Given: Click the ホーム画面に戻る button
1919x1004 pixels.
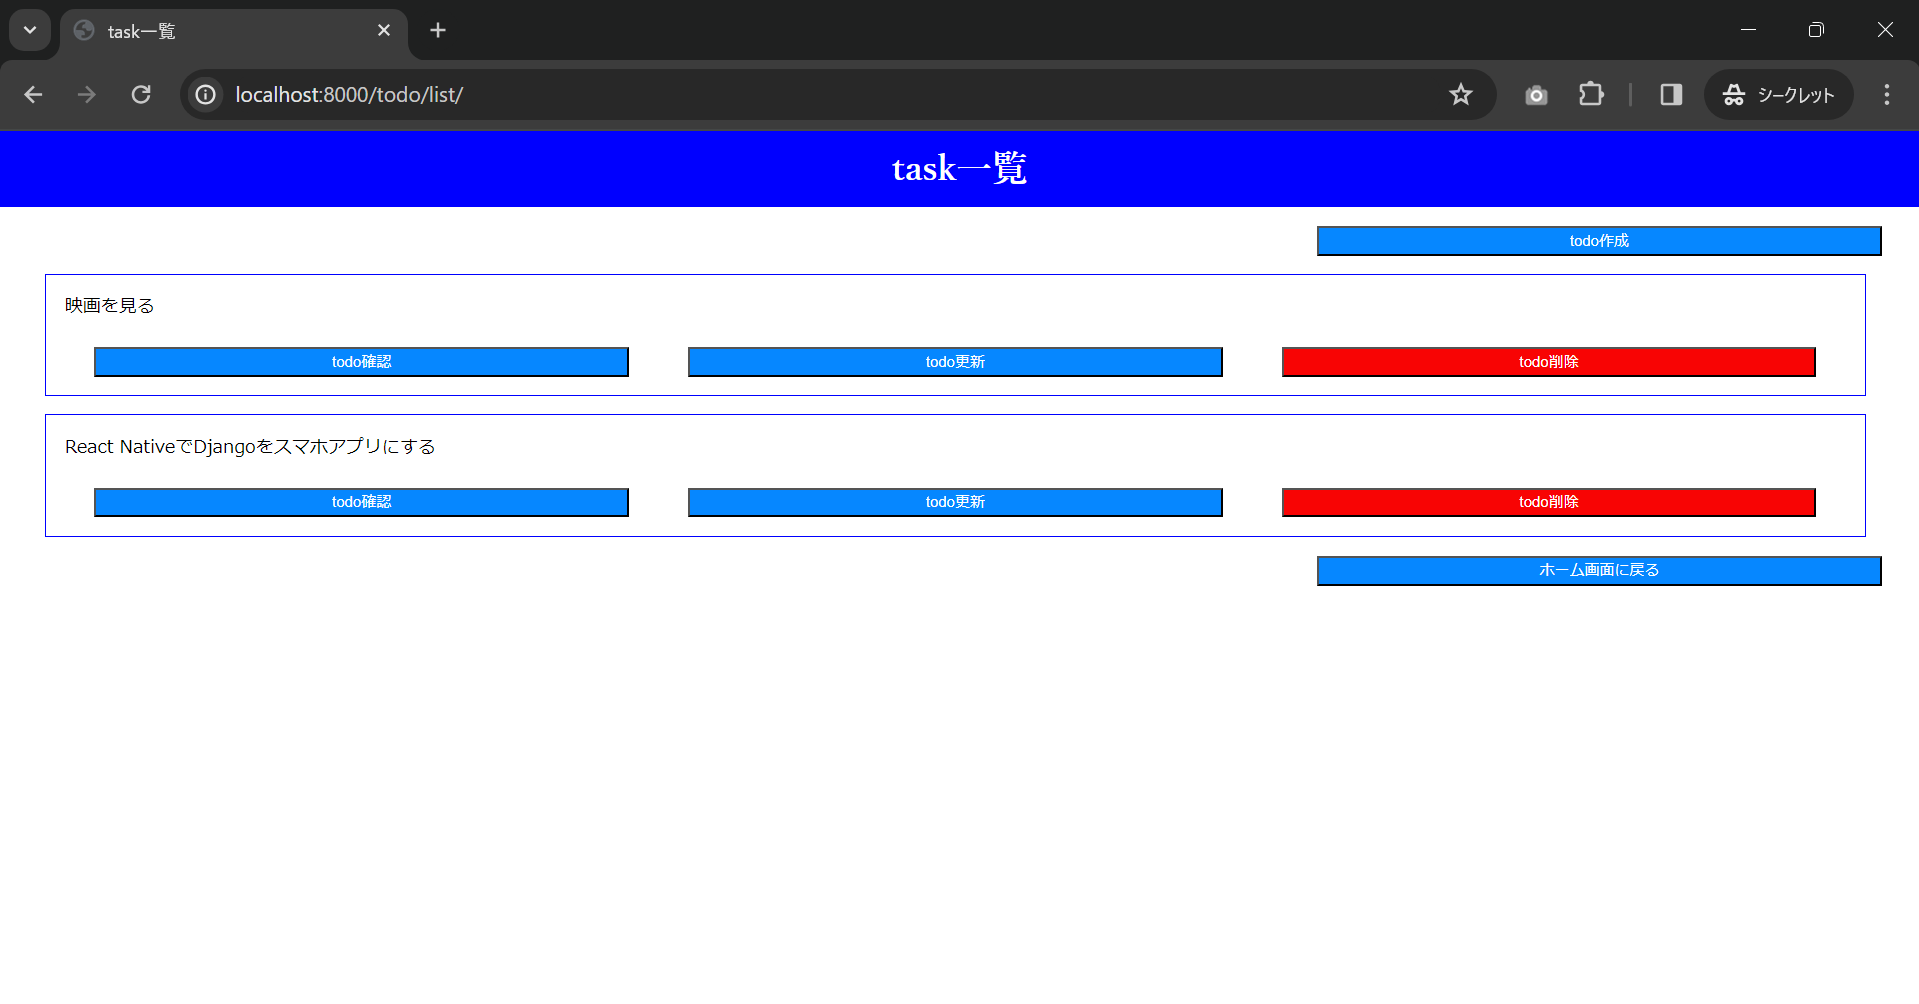Looking at the screenshot, I should (1597, 570).
